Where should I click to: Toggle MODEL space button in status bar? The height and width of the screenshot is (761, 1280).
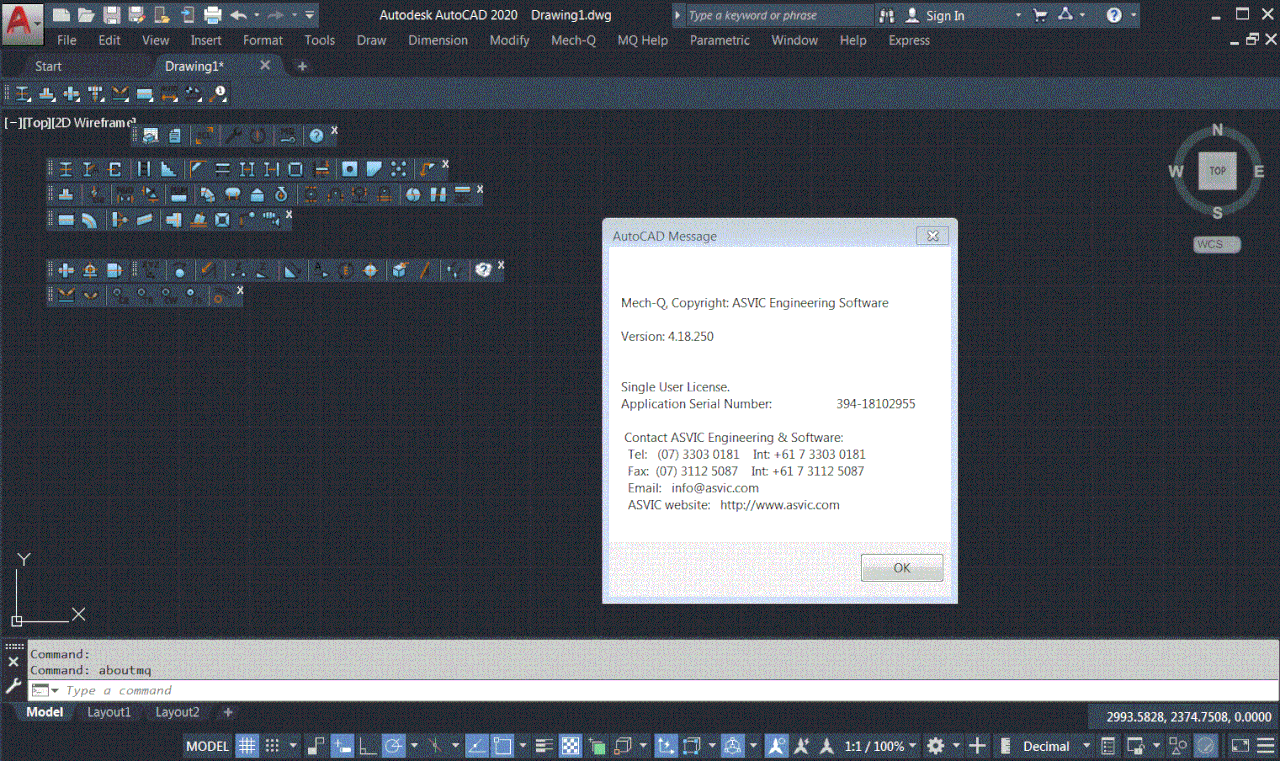(x=208, y=746)
